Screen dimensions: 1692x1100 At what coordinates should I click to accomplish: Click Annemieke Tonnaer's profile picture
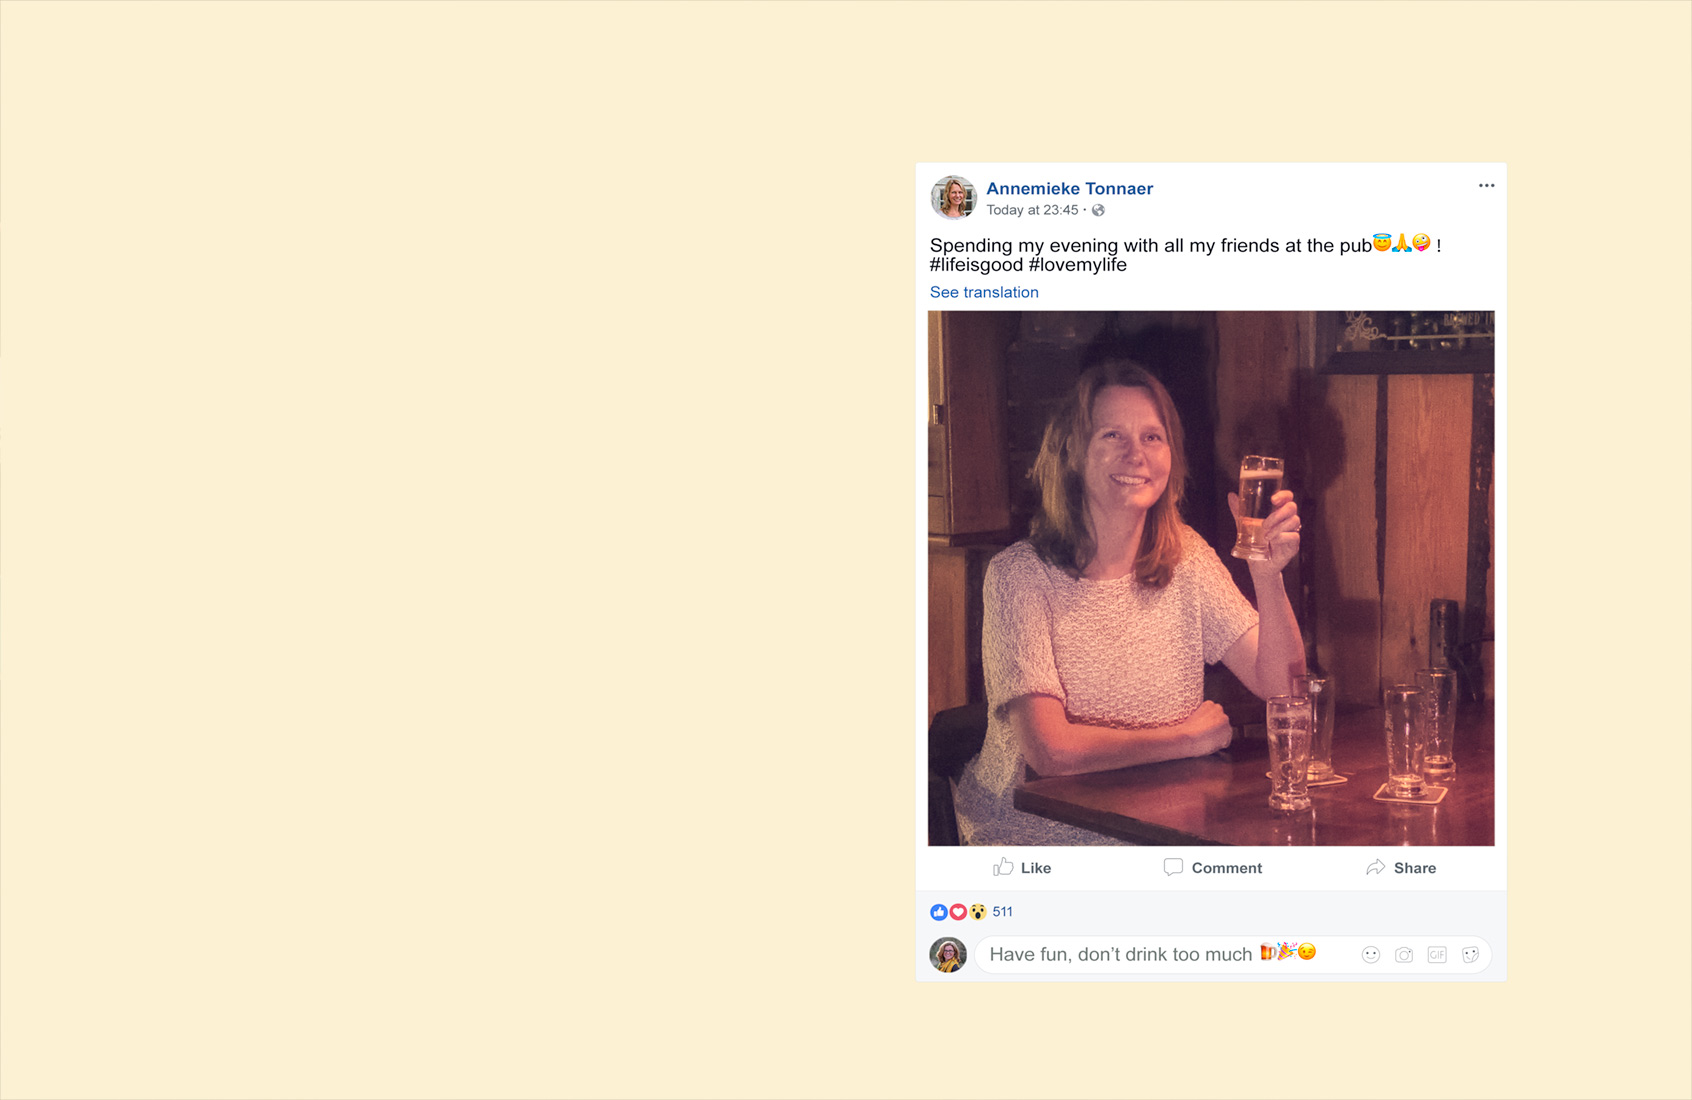point(953,197)
